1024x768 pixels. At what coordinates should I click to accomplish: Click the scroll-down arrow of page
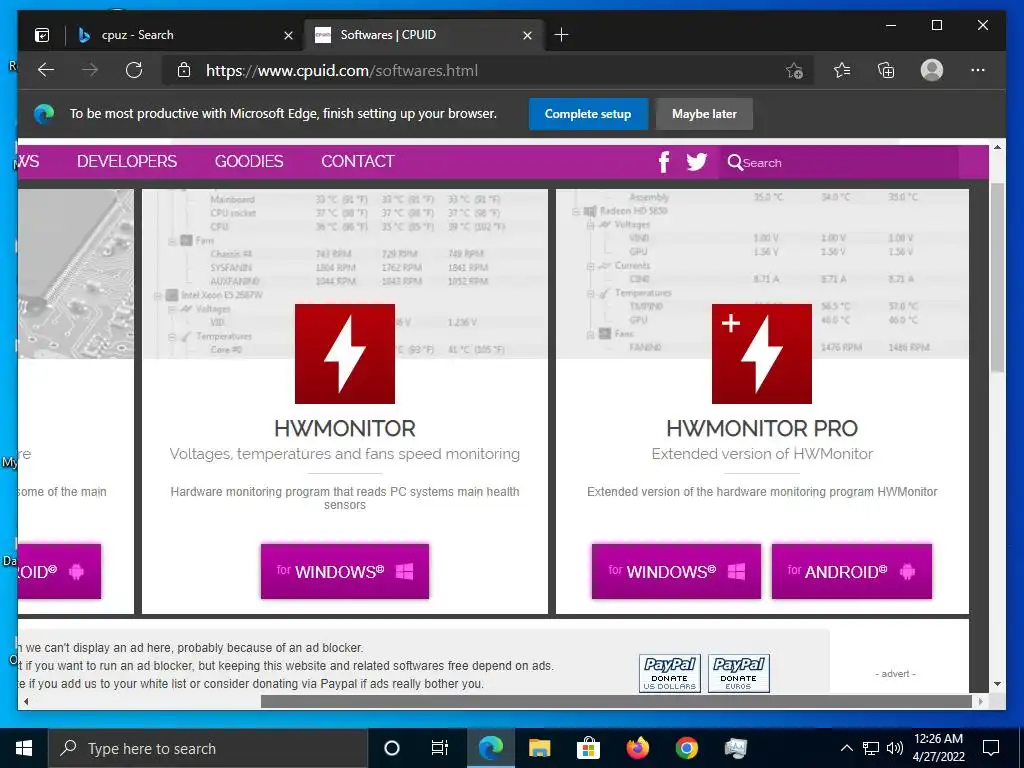coord(997,684)
